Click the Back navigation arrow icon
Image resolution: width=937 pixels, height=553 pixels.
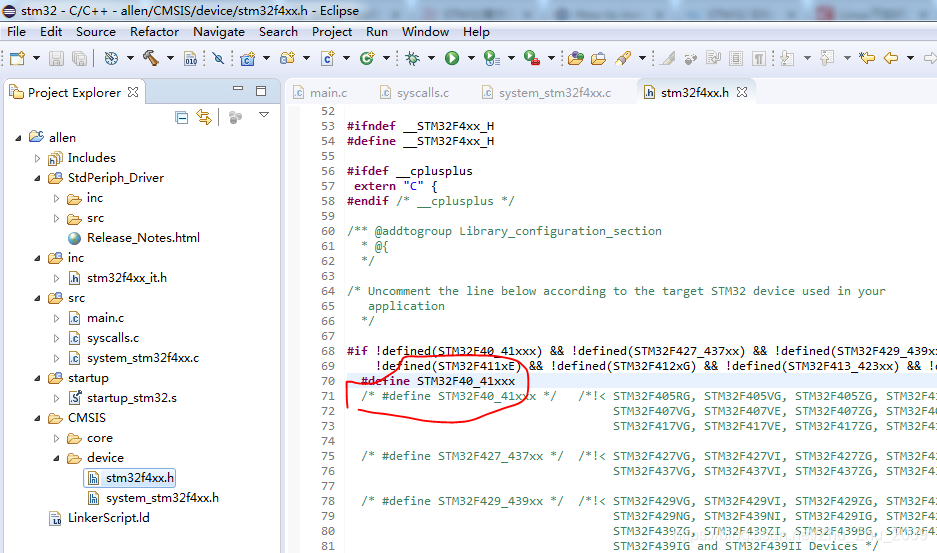tap(890, 58)
